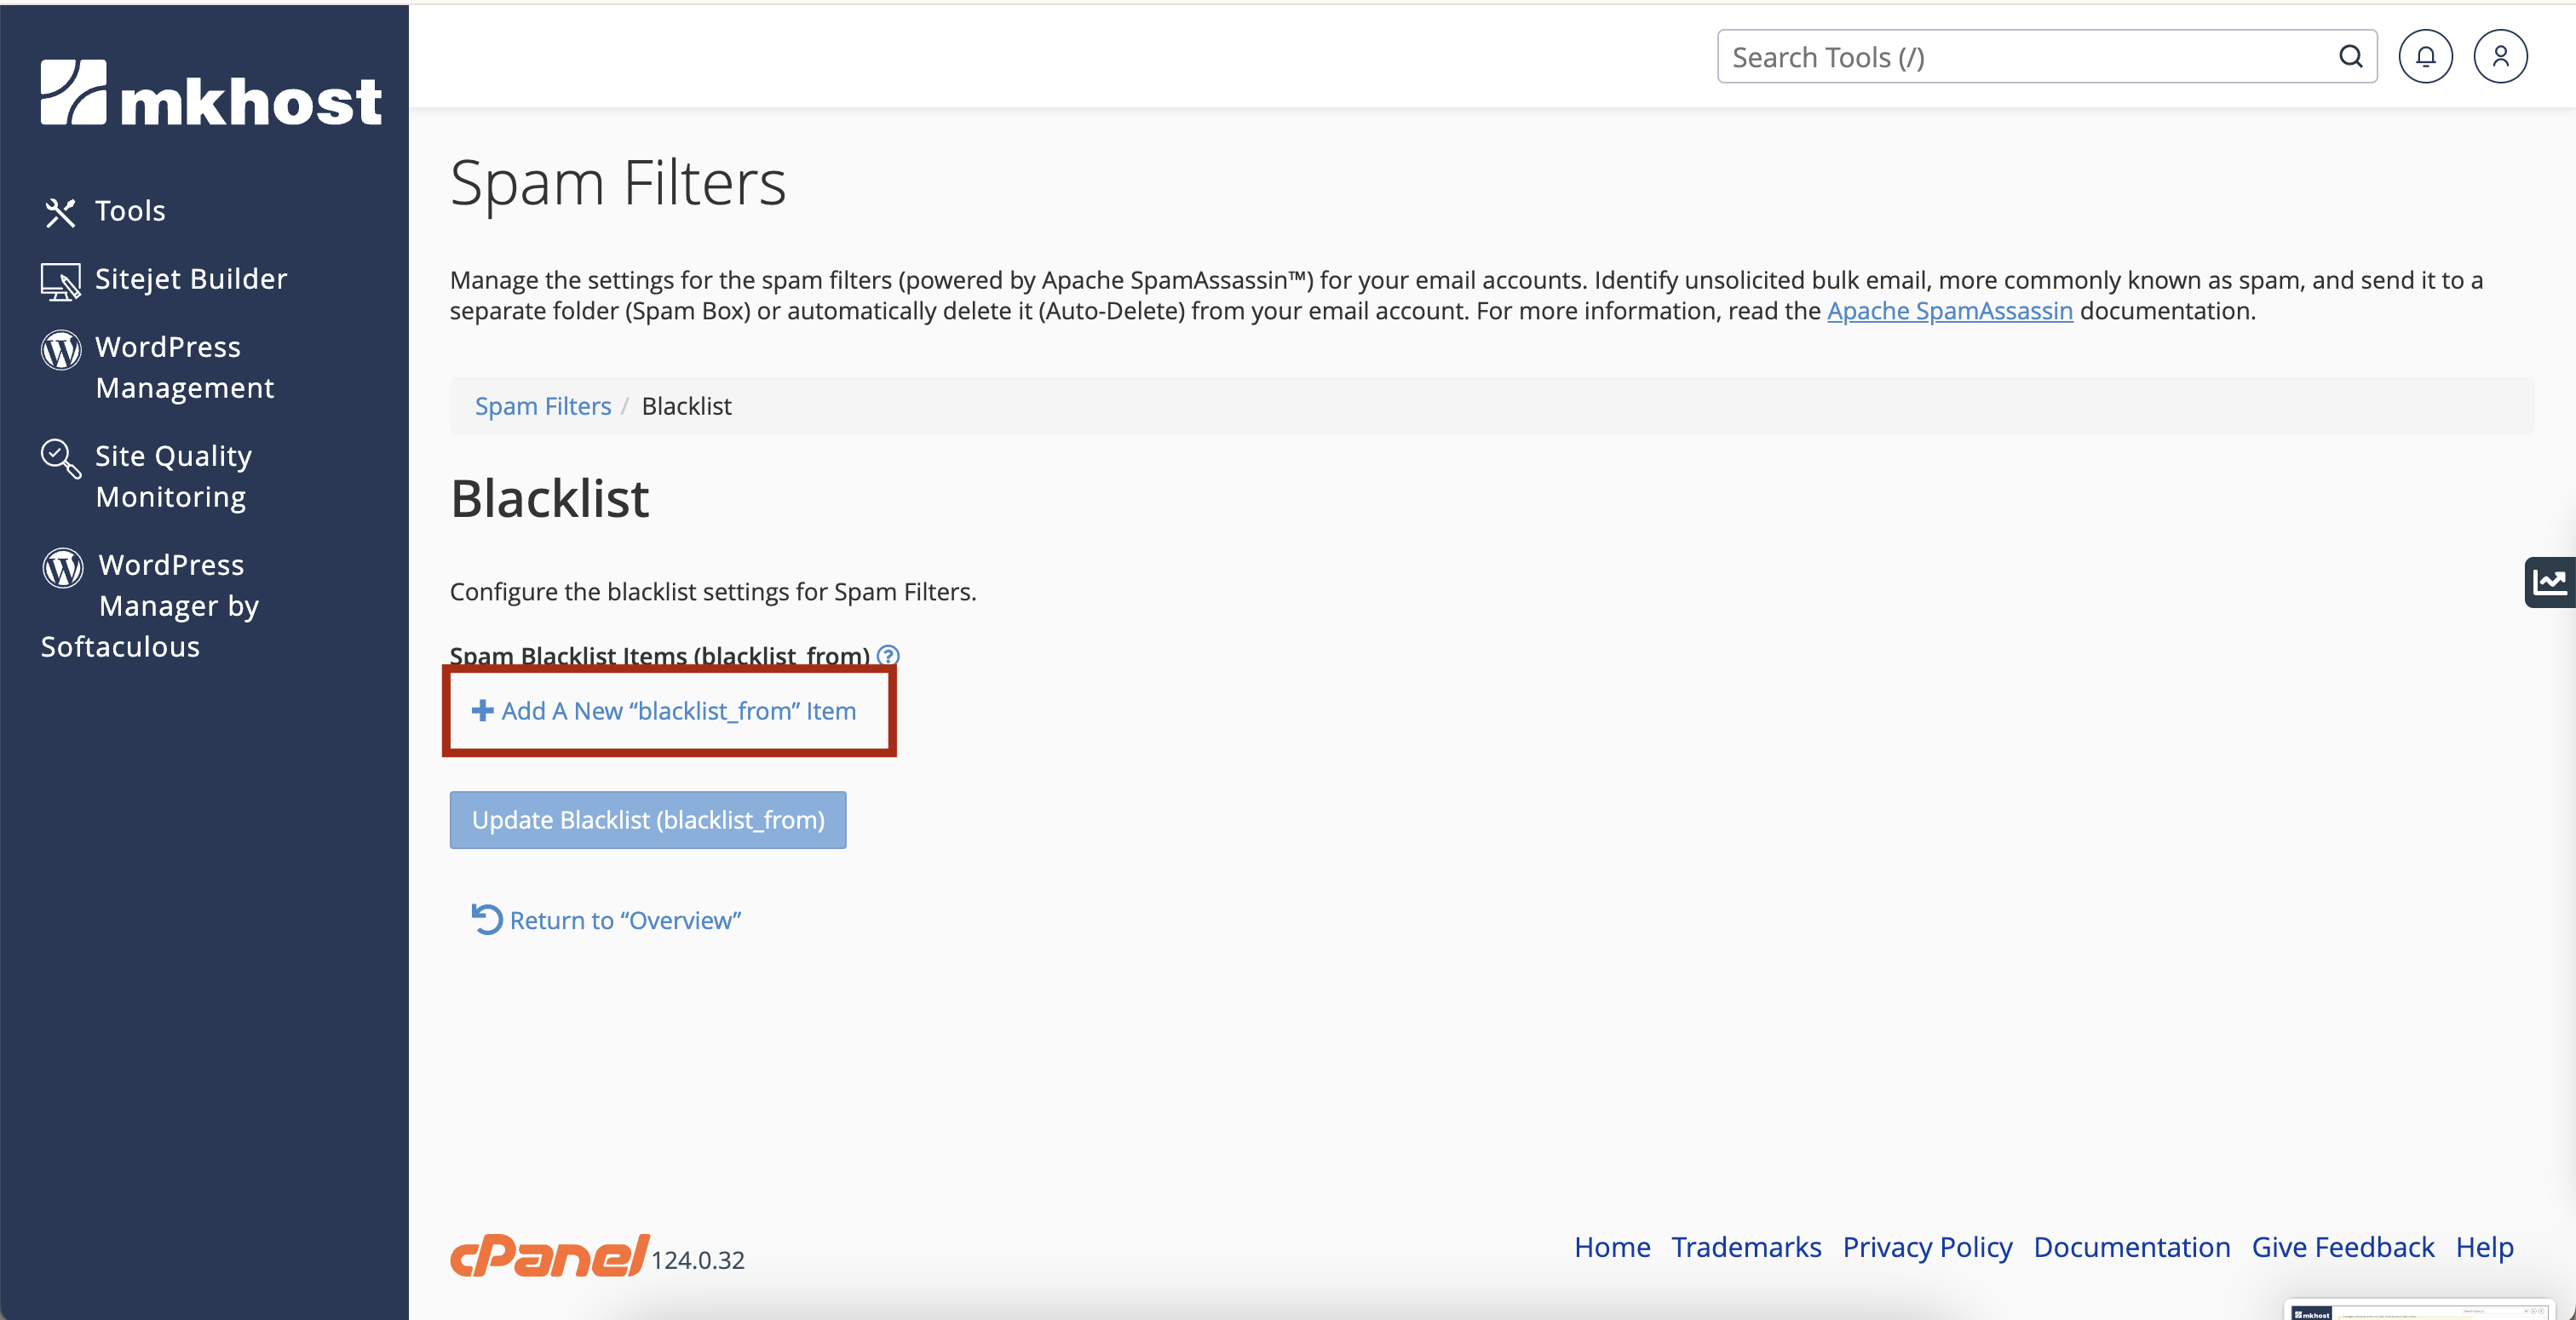Open the Privacy Policy footer link
Image resolution: width=2576 pixels, height=1320 pixels.
click(x=1926, y=1247)
